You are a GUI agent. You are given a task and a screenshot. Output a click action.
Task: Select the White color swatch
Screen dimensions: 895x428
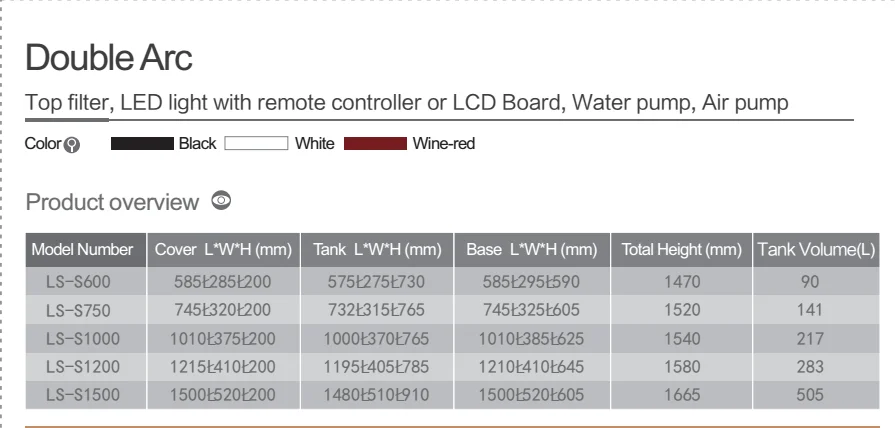[x=256, y=145]
